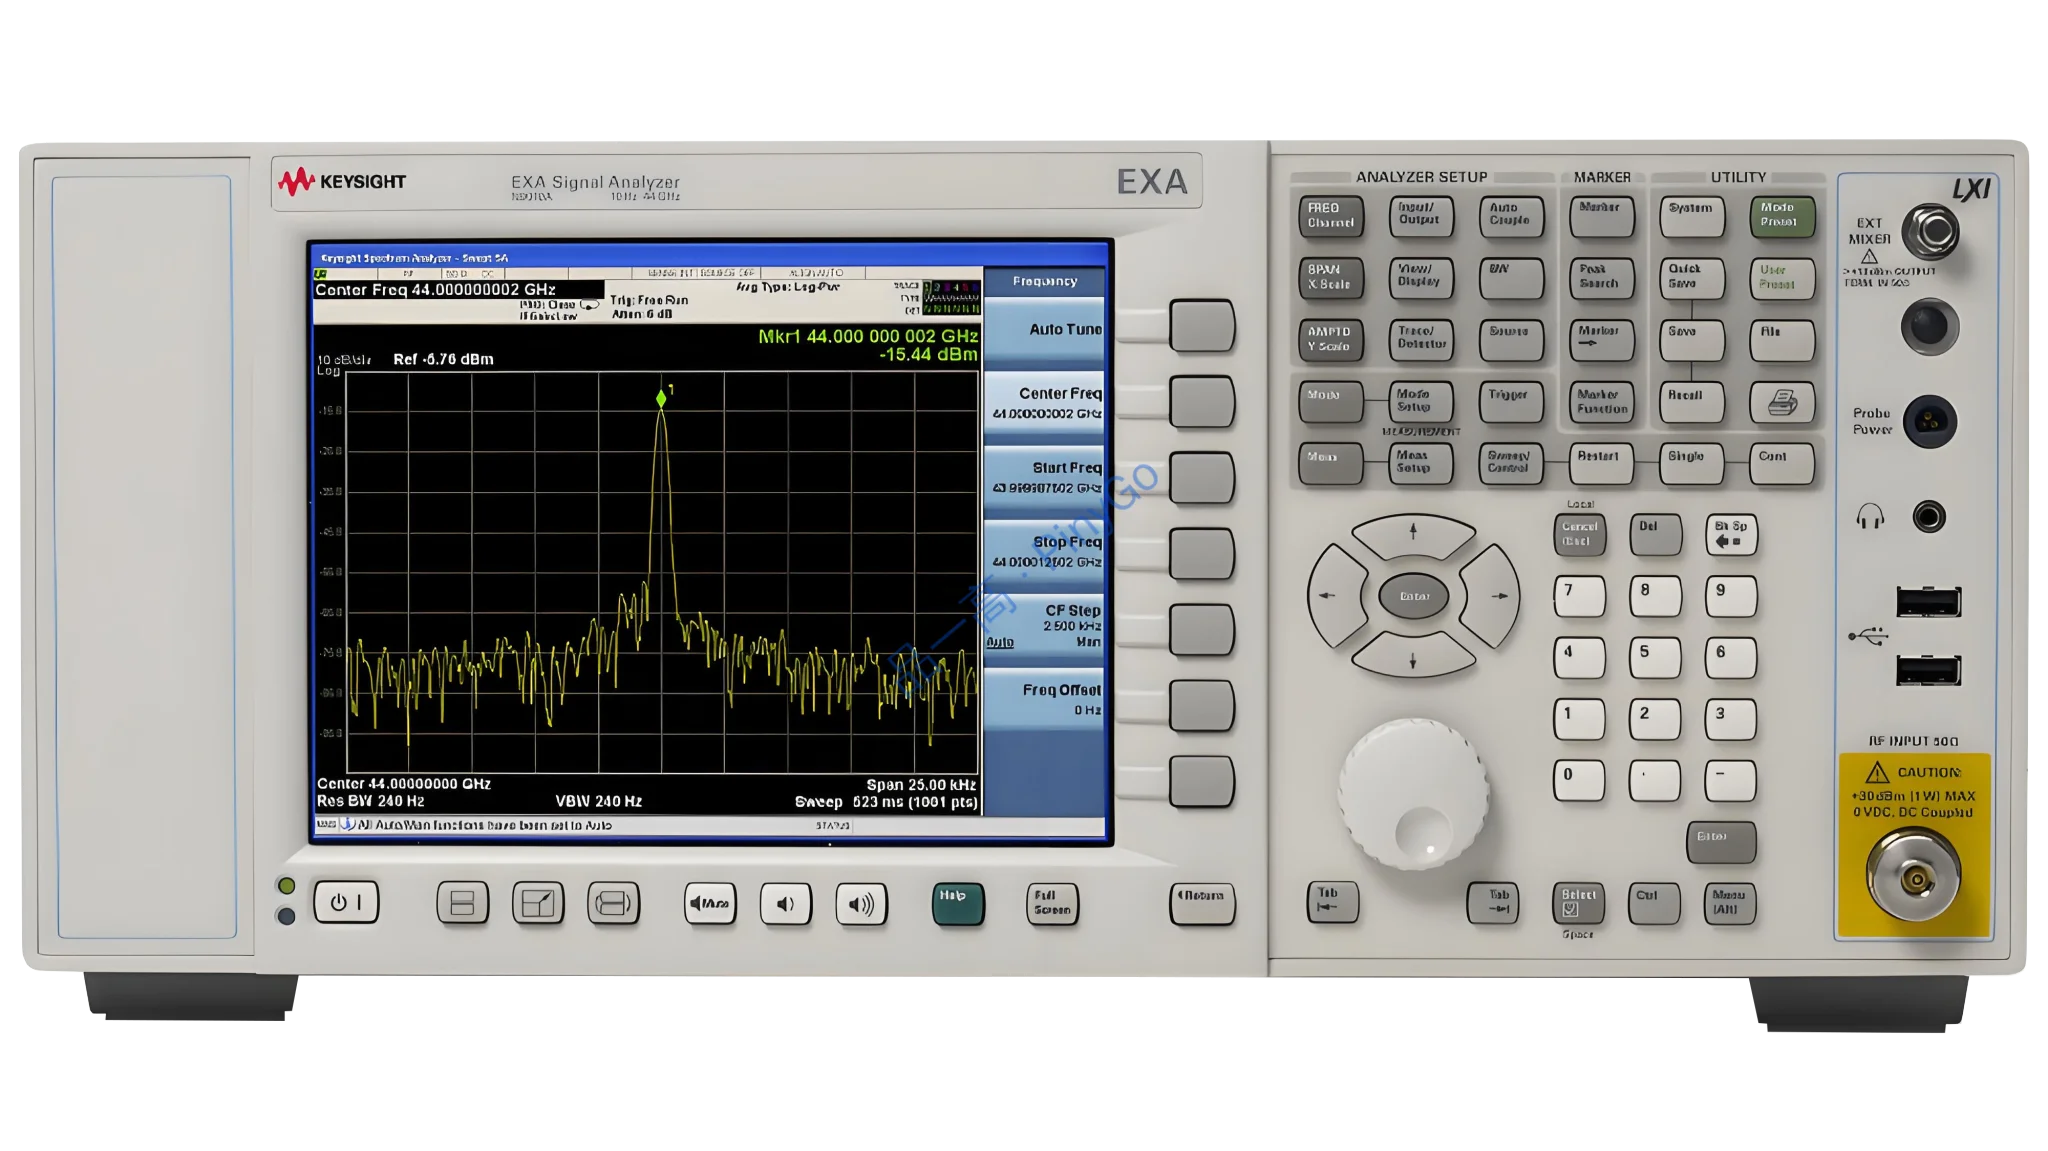Tap the next window key
2048x1151 pixels.
[613, 903]
